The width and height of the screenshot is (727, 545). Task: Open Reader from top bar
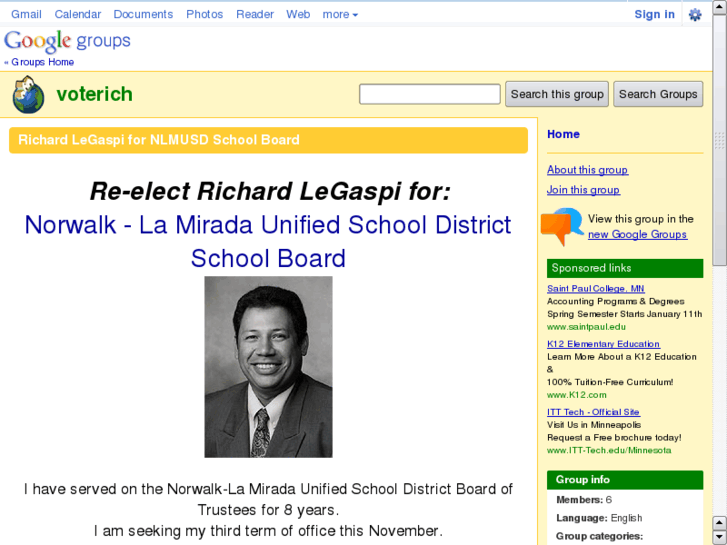[x=255, y=14]
